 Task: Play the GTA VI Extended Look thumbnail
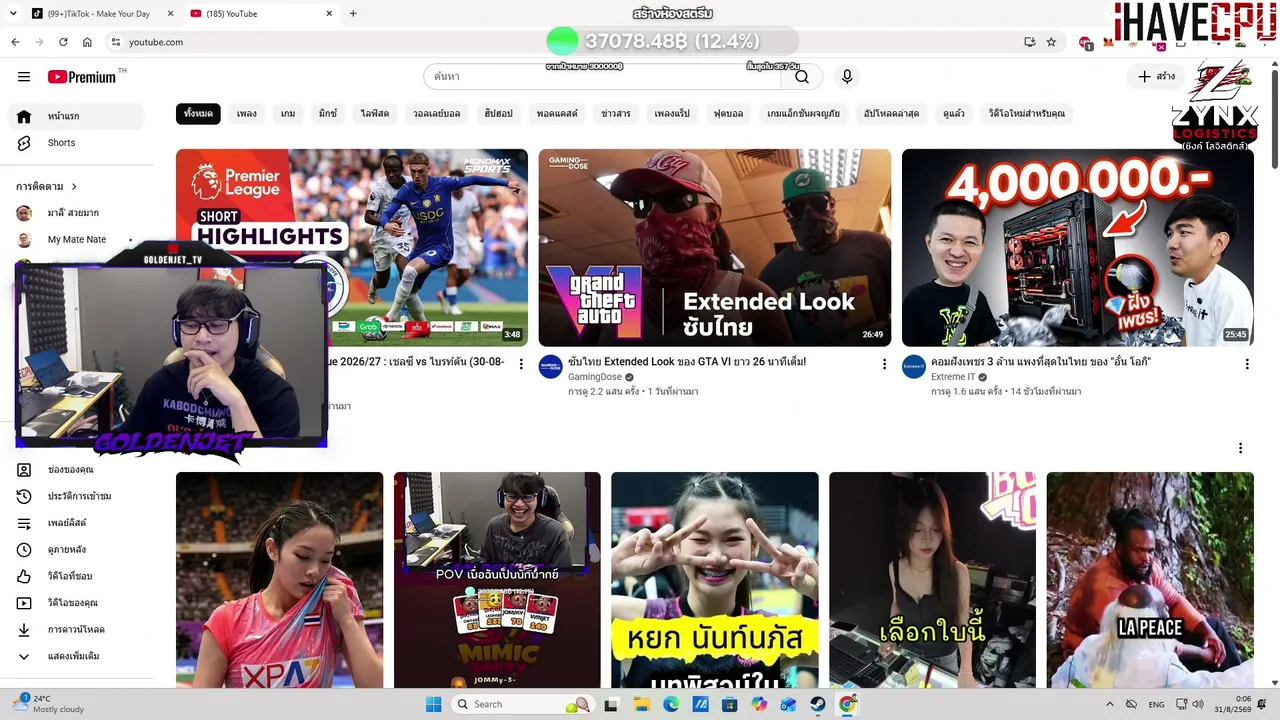point(715,248)
